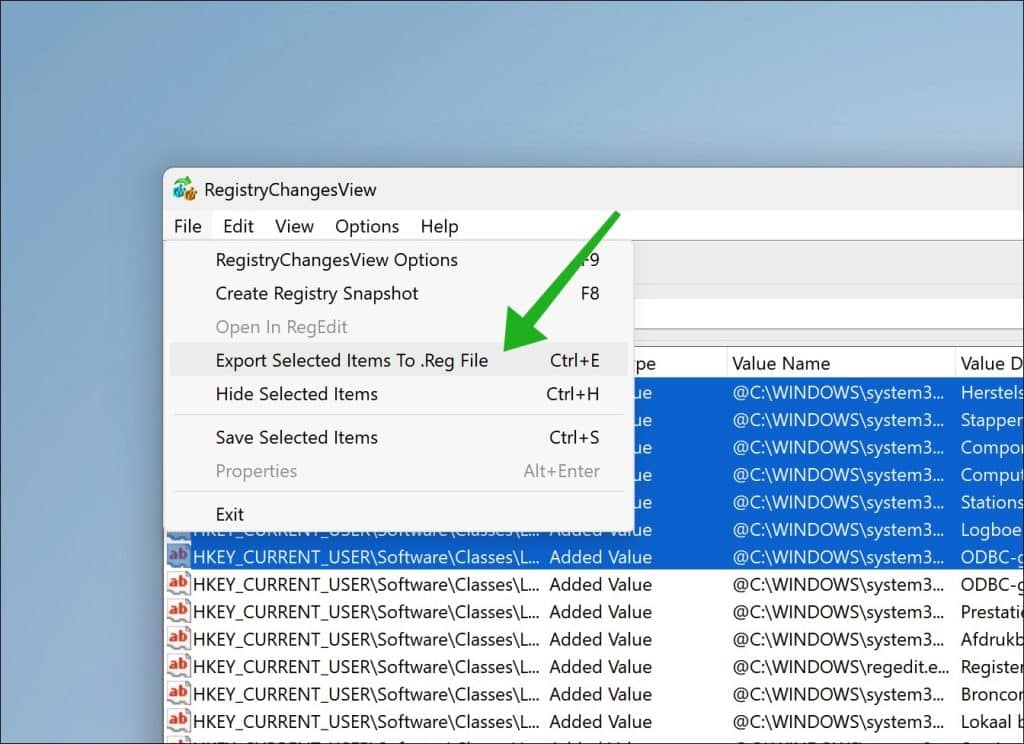Click the ab icon in the Afdrukb row
Viewport: 1024px width, 744px height.
tap(178, 638)
